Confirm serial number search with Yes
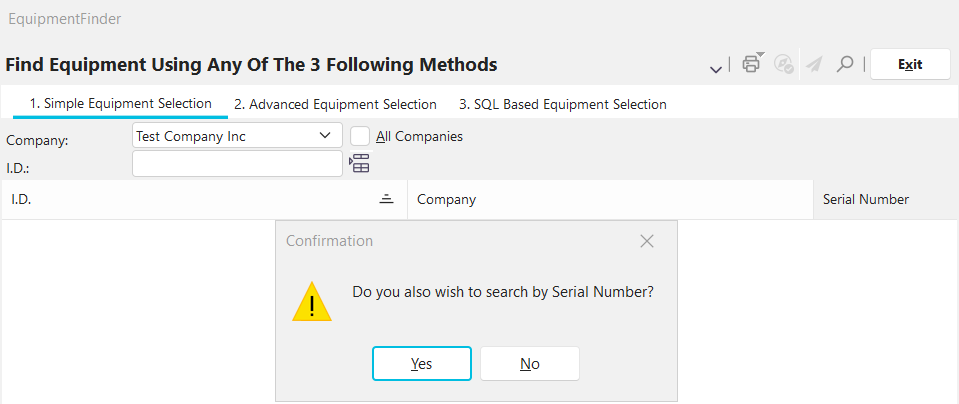This screenshot has height=404, width=959. click(421, 364)
